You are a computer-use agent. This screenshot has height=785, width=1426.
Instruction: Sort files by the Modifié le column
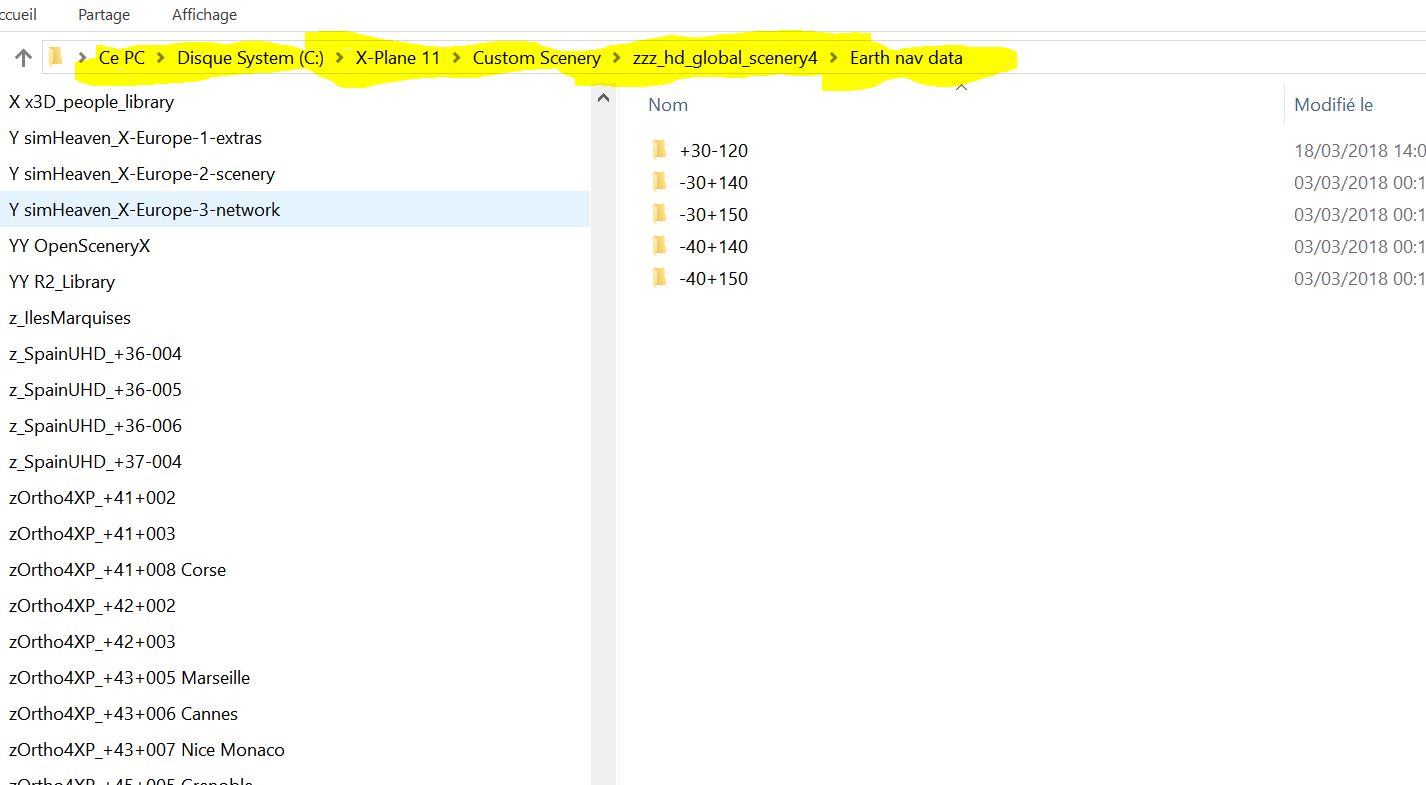(1334, 104)
